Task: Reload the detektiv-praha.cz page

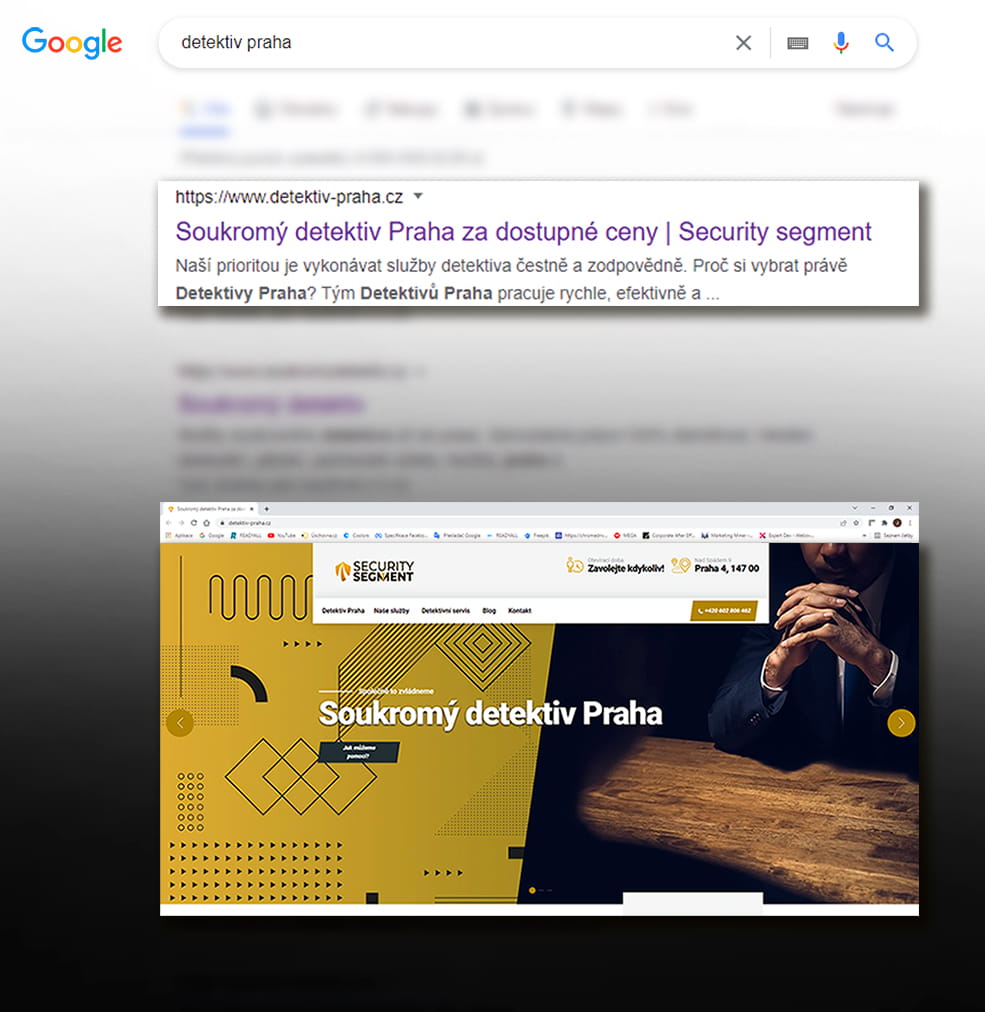Action: [x=193, y=523]
